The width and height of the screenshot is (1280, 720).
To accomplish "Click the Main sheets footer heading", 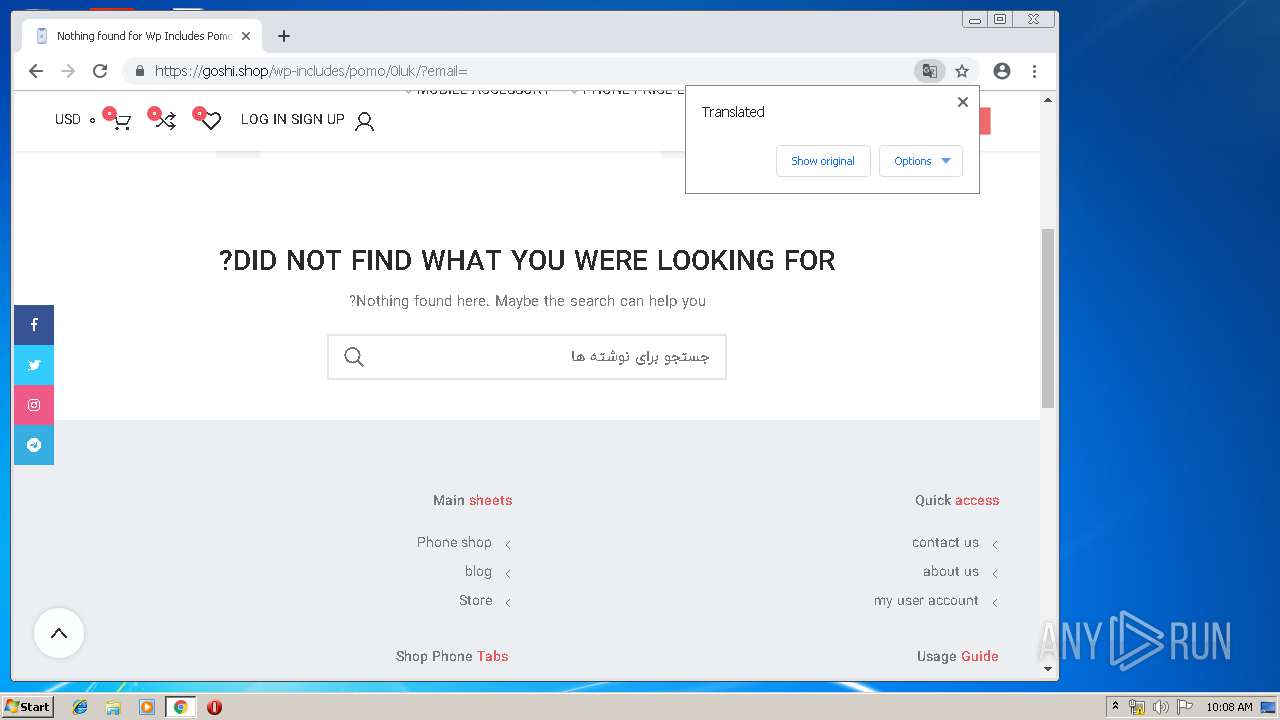I will click(472, 500).
